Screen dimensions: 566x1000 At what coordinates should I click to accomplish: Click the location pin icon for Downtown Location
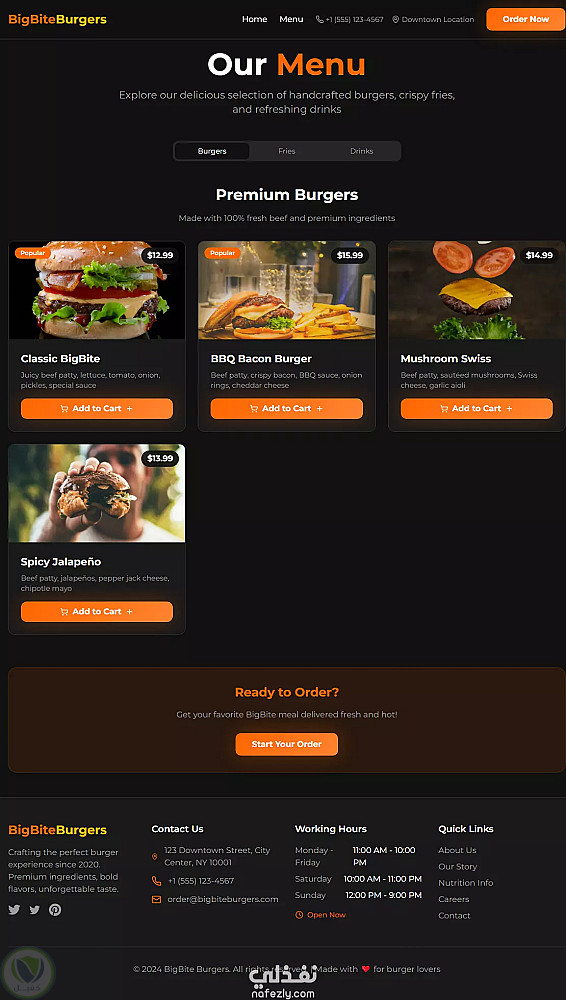coord(396,20)
